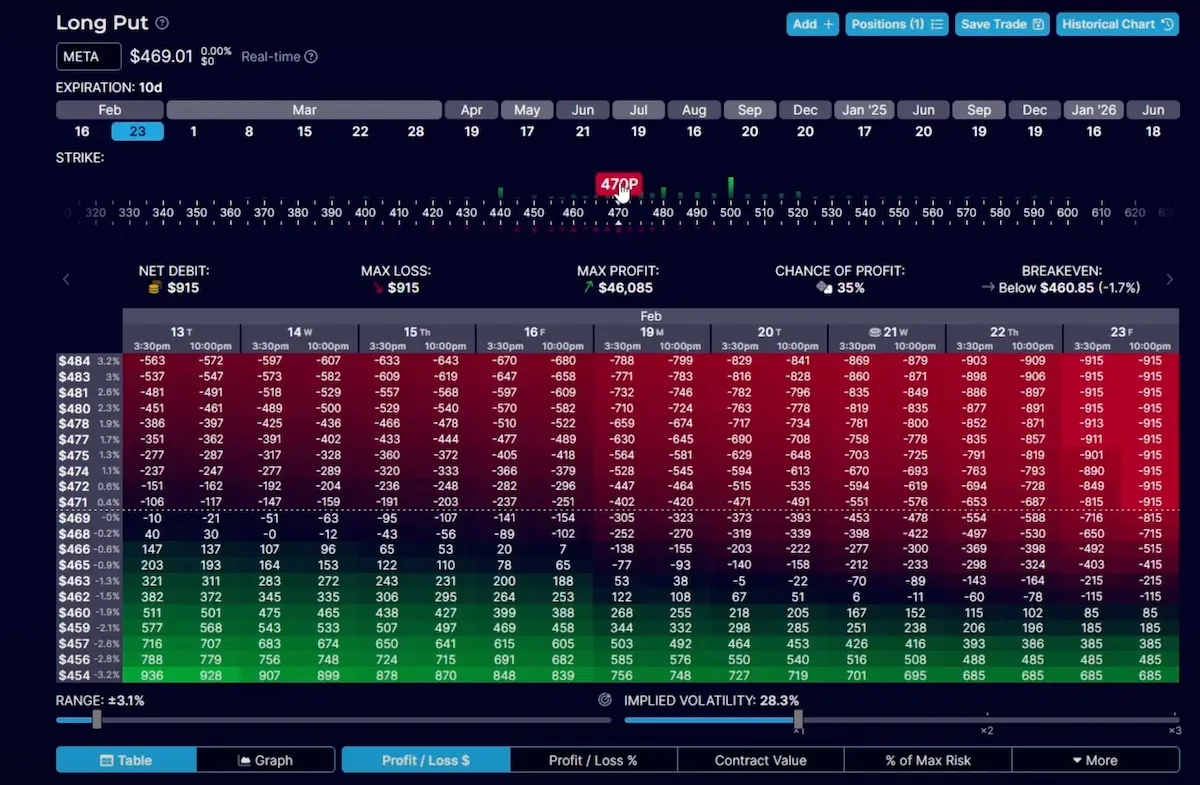Click the Real-time info question mark icon
1200x785 pixels.
click(x=311, y=57)
